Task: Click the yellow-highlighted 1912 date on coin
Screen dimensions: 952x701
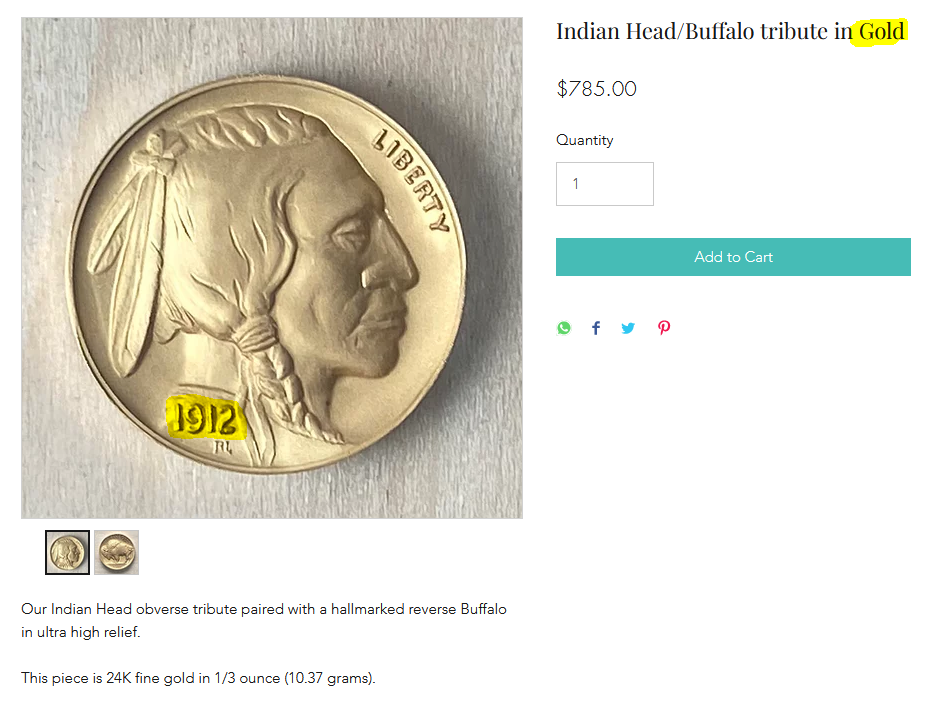Action: point(205,417)
